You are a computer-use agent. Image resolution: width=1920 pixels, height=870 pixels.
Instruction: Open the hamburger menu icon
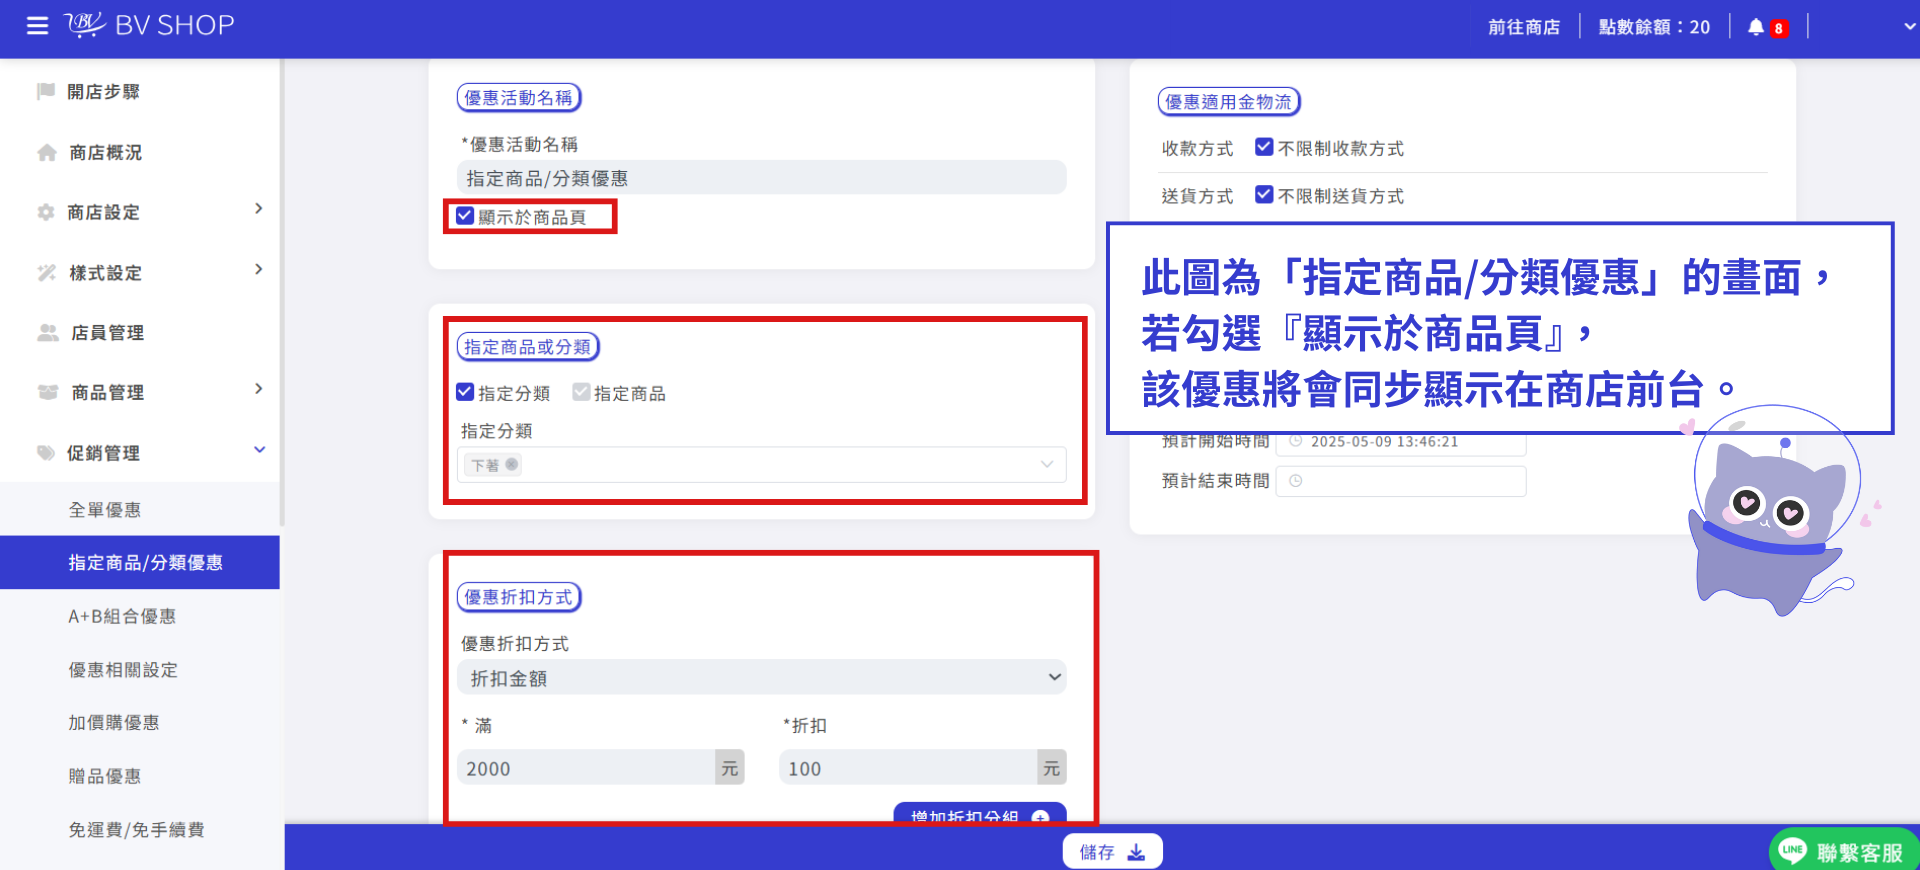37,26
